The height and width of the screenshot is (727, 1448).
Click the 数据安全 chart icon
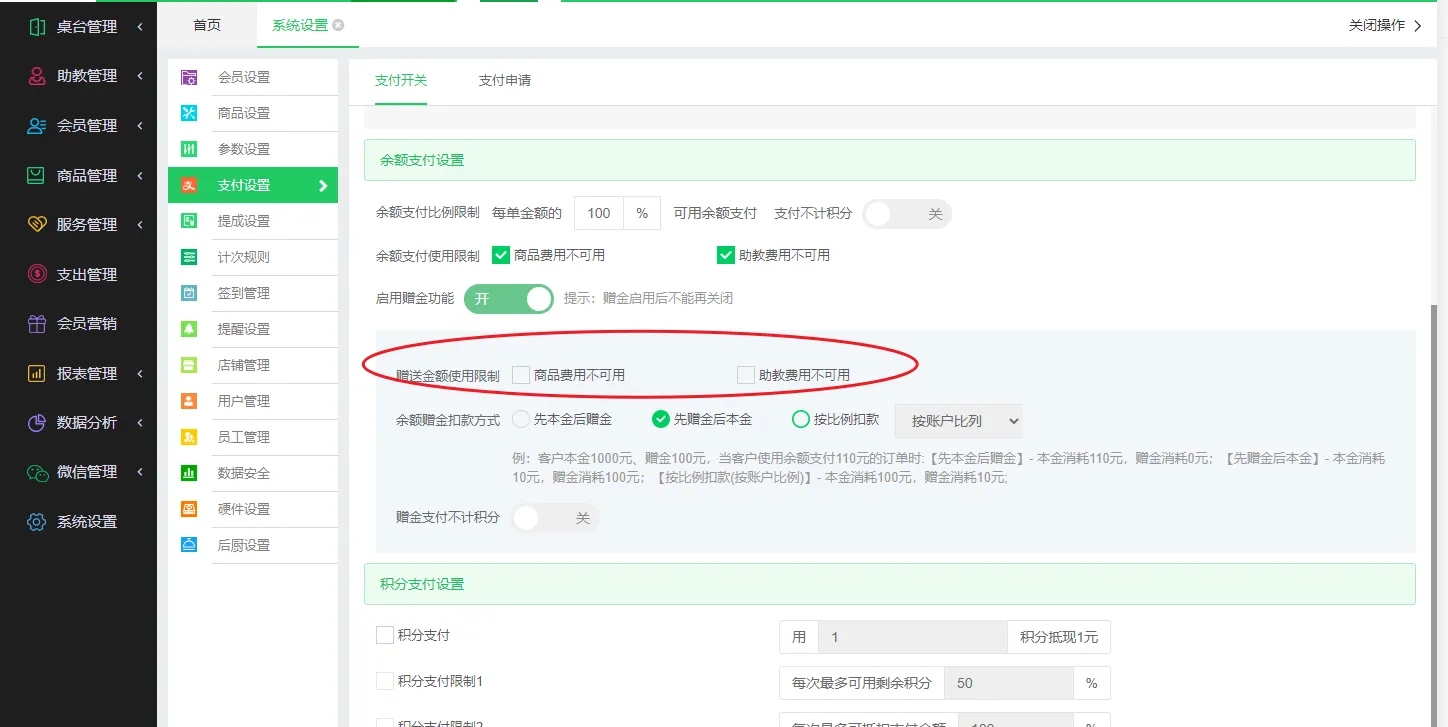click(x=189, y=473)
